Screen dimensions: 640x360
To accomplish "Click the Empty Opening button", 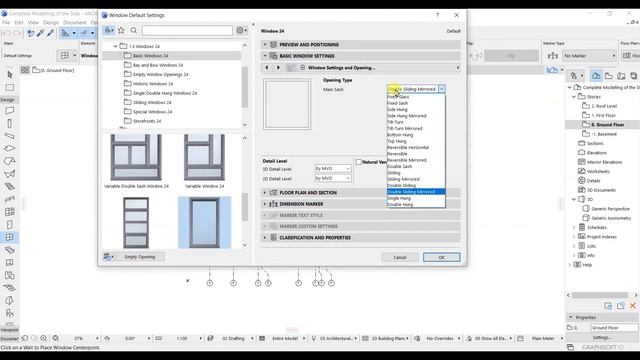I will [x=140, y=257].
